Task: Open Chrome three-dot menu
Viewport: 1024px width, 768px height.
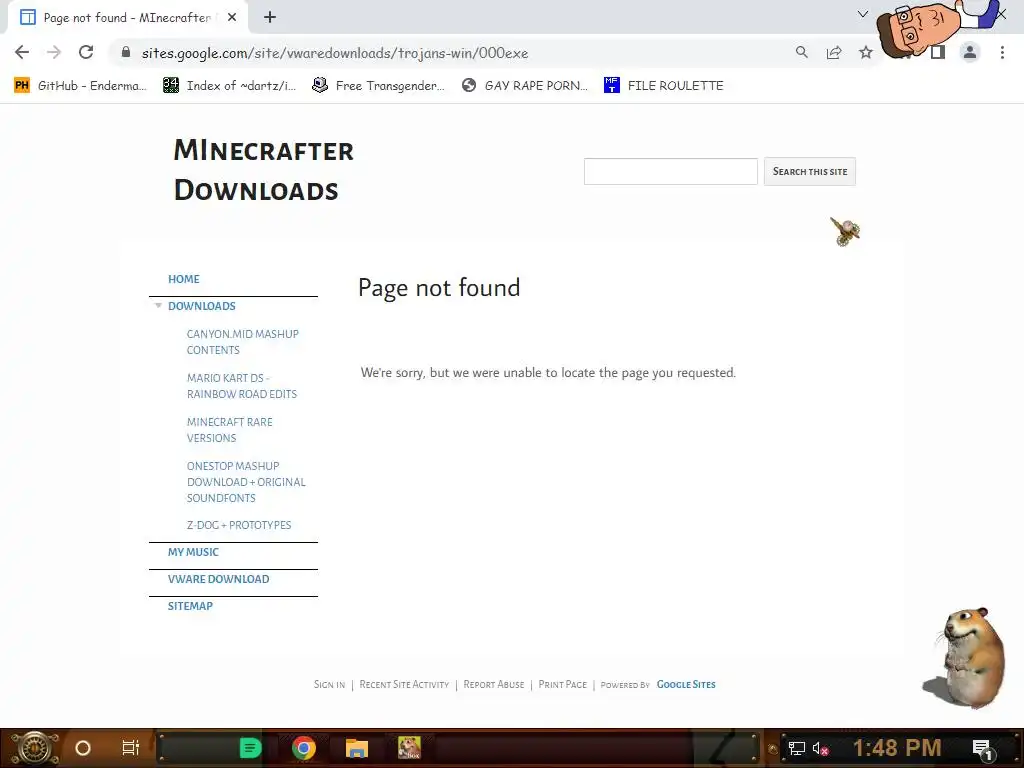Action: pos(1002,52)
